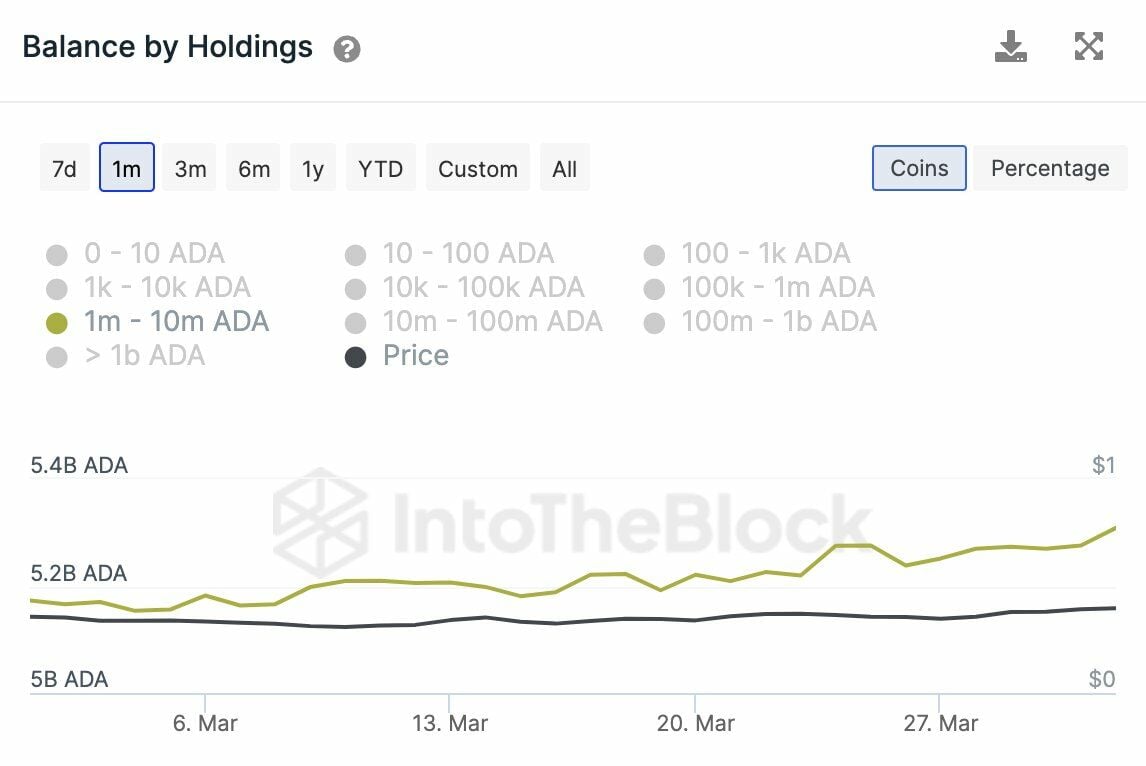Click the > 1b ADA legend dot
The image size is (1146, 766).
coord(57,357)
